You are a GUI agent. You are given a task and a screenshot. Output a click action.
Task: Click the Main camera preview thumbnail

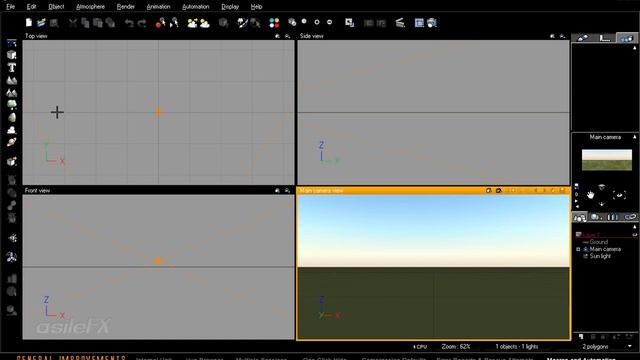[x=607, y=160]
